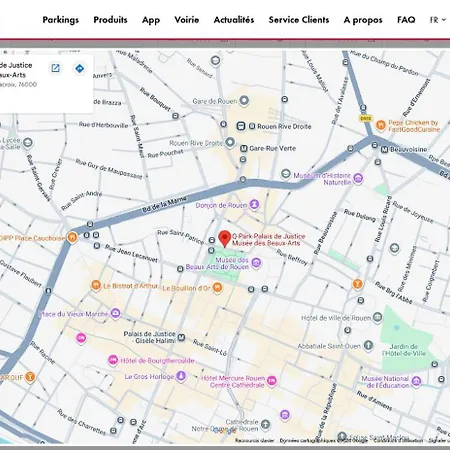Expand the FR language dropdown

coord(437,20)
